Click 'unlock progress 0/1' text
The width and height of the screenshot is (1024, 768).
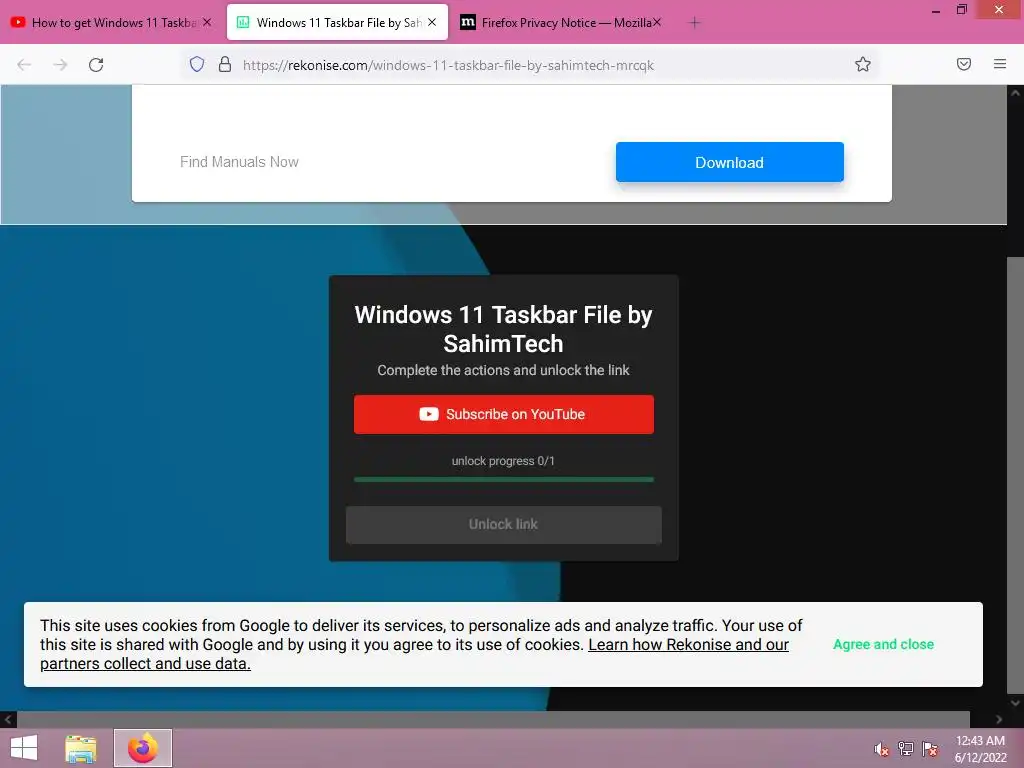[504, 460]
